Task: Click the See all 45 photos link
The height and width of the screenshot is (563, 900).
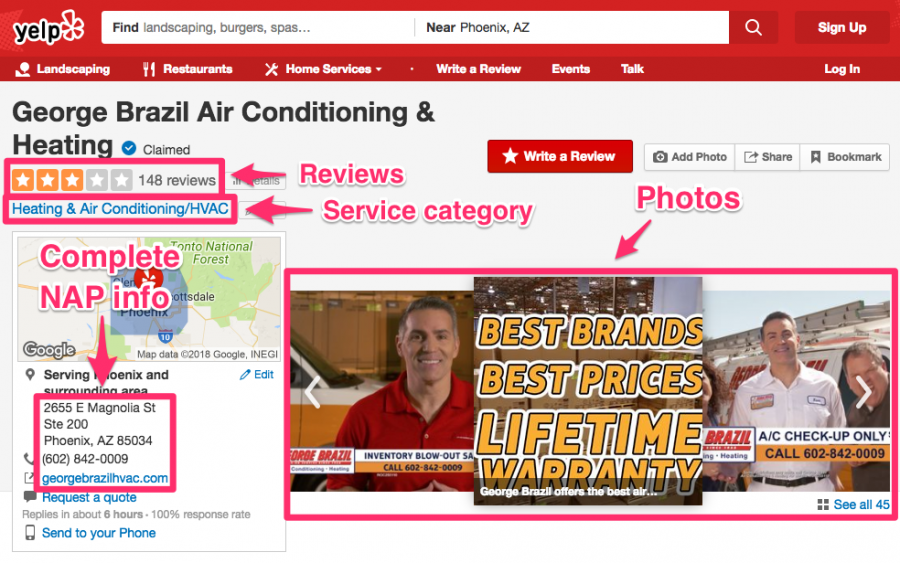Action: pyautogui.click(x=854, y=504)
